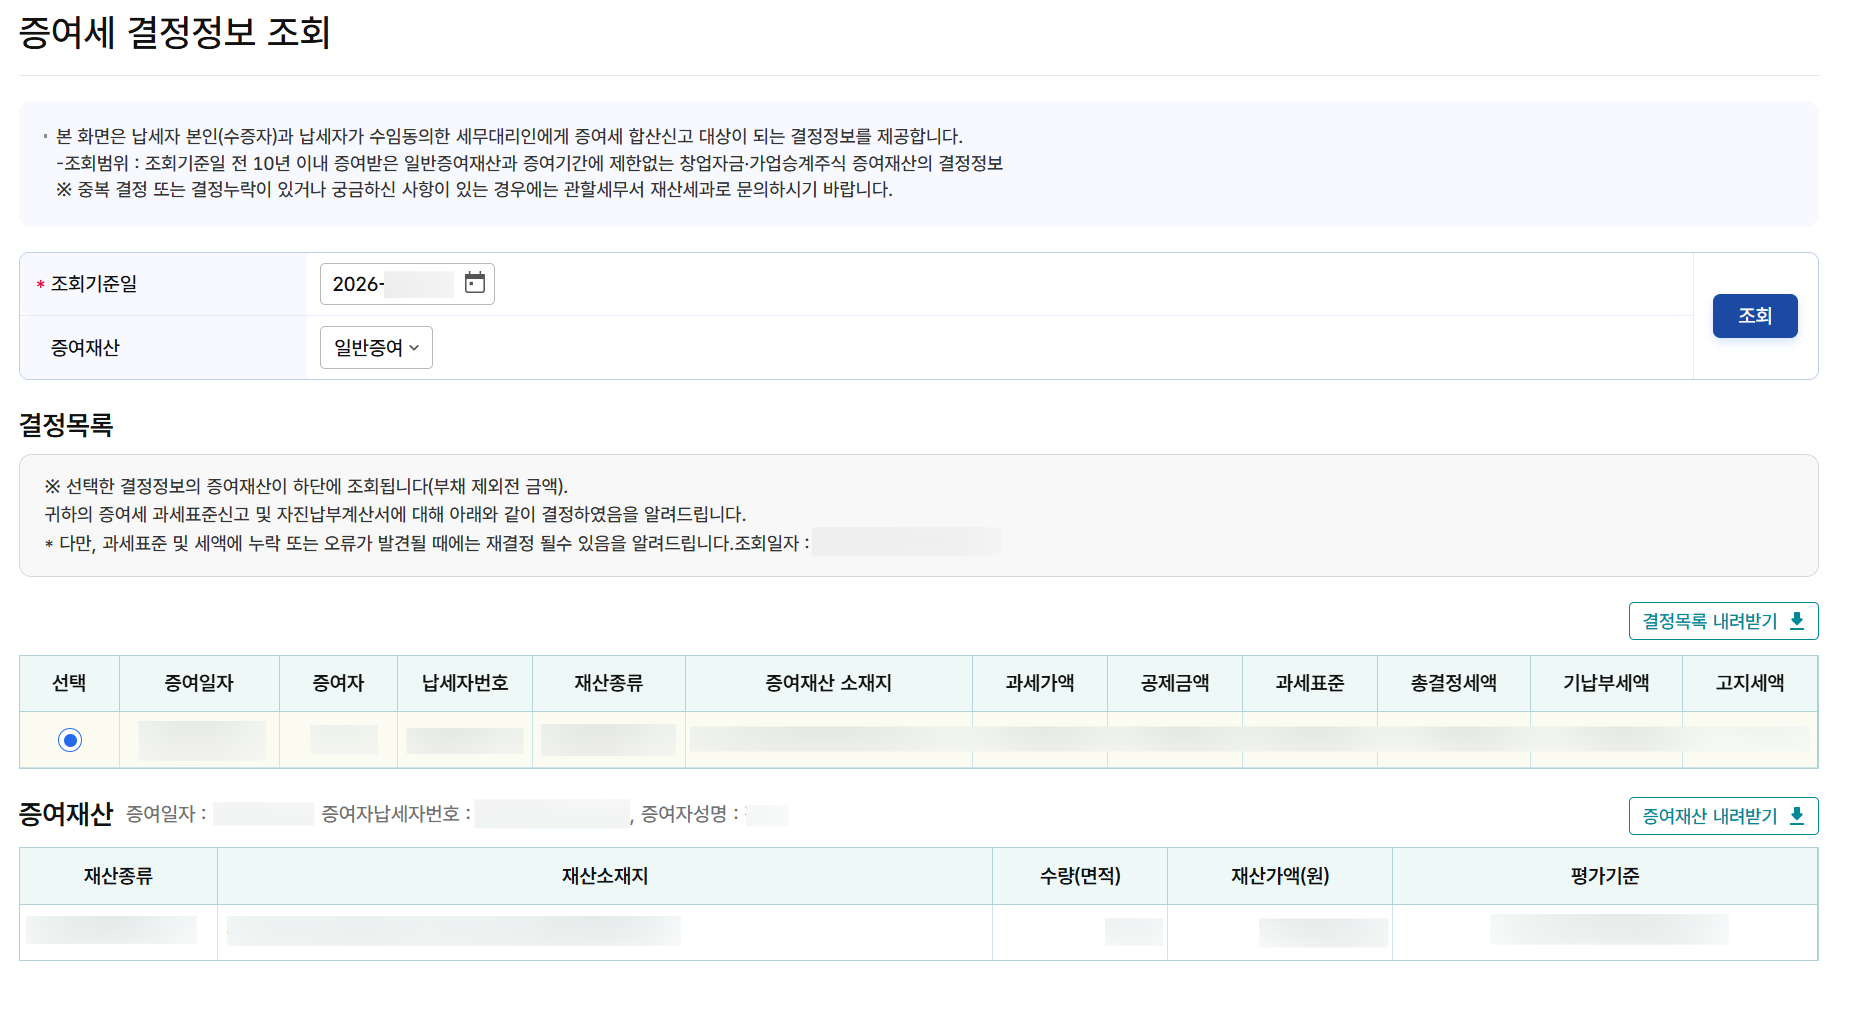Click the 고지세액 column header
The height and width of the screenshot is (1014, 1853).
(x=1750, y=683)
